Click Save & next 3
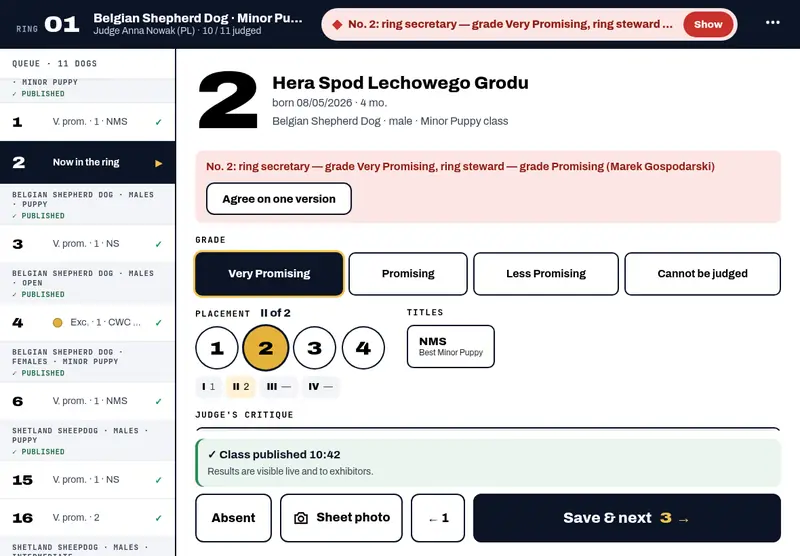Viewport: 800px width, 556px height. [x=627, y=518]
